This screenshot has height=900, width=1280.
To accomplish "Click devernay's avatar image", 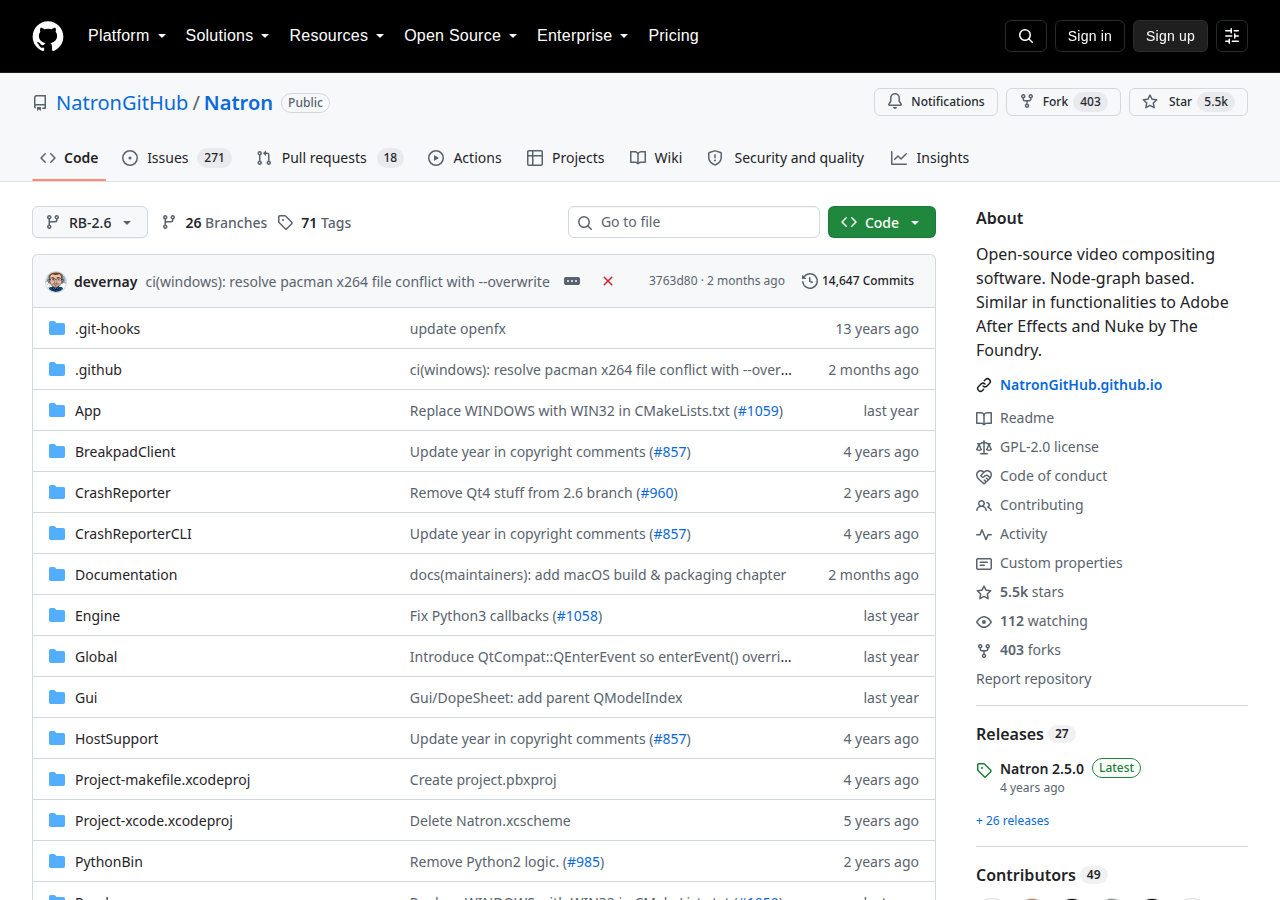I will tap(56, 281).
